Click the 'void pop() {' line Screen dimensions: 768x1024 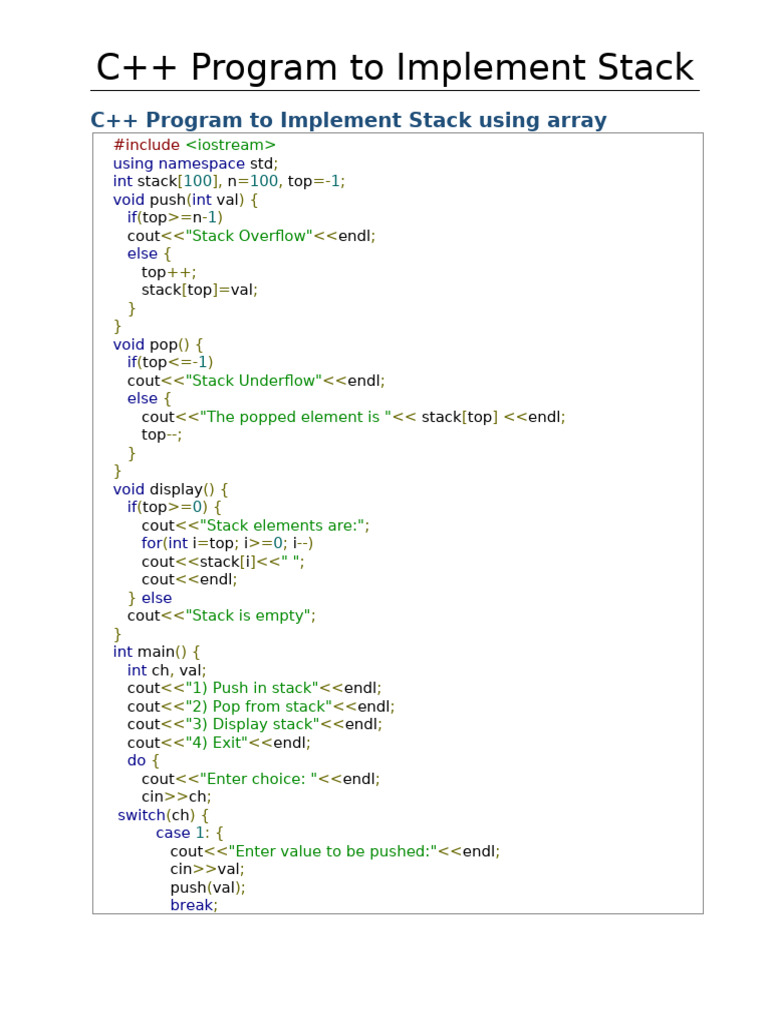158,344
